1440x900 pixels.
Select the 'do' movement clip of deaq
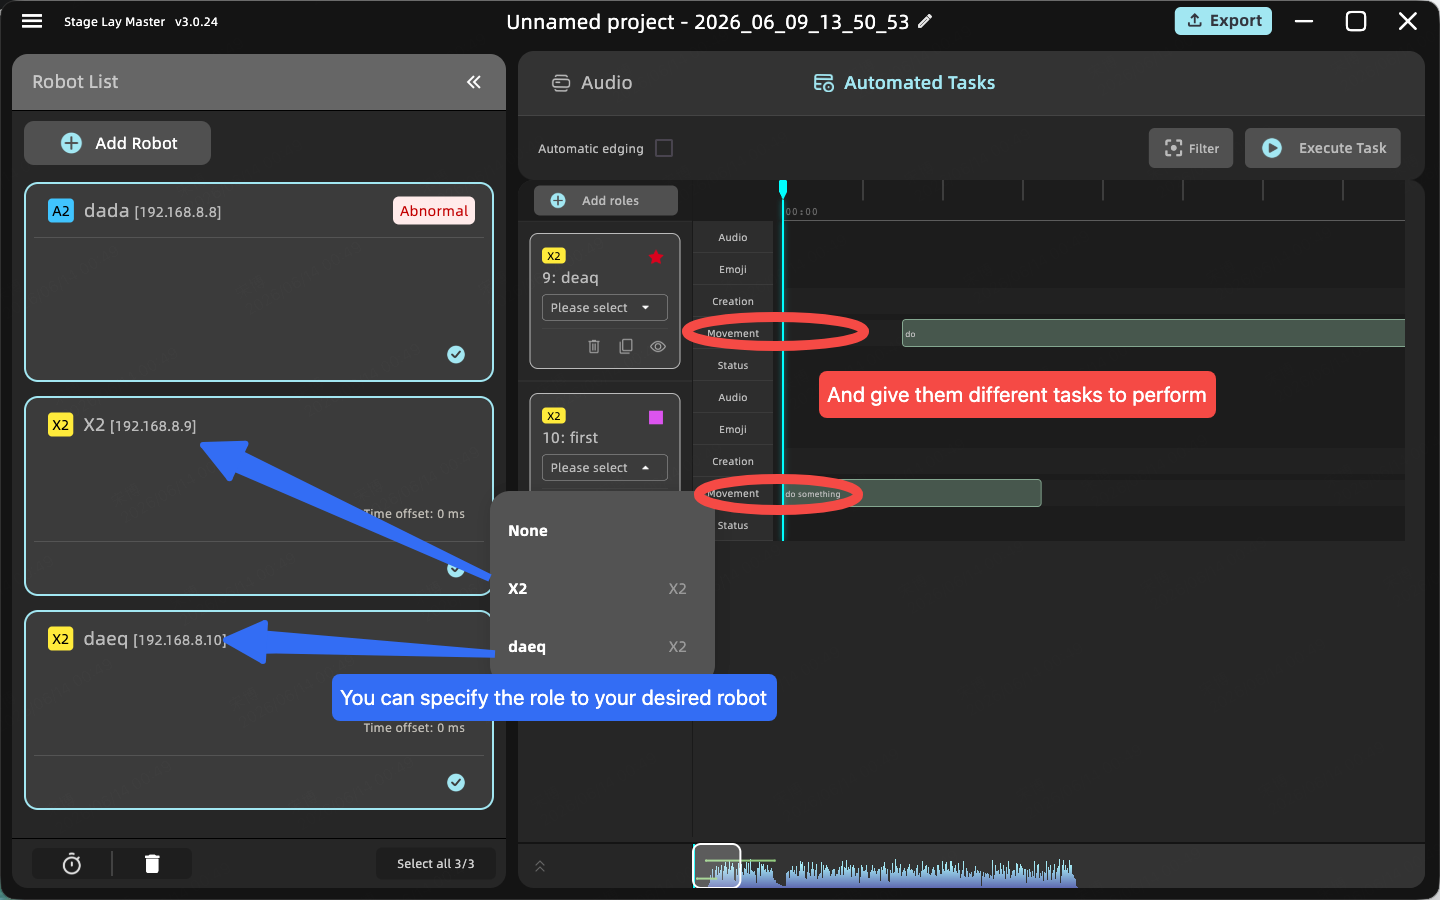1153,333
